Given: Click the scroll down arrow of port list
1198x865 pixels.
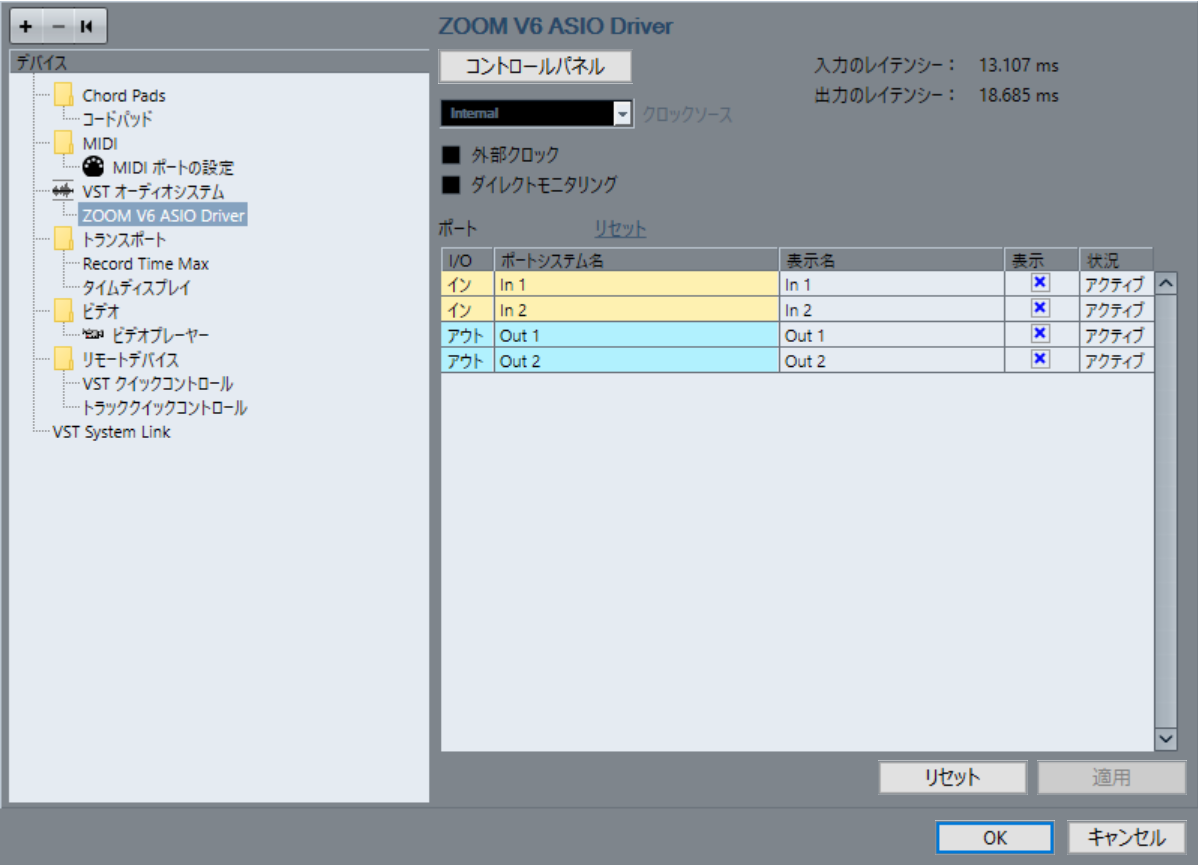Looking at the screenshot, I should tap(1165, 739).
